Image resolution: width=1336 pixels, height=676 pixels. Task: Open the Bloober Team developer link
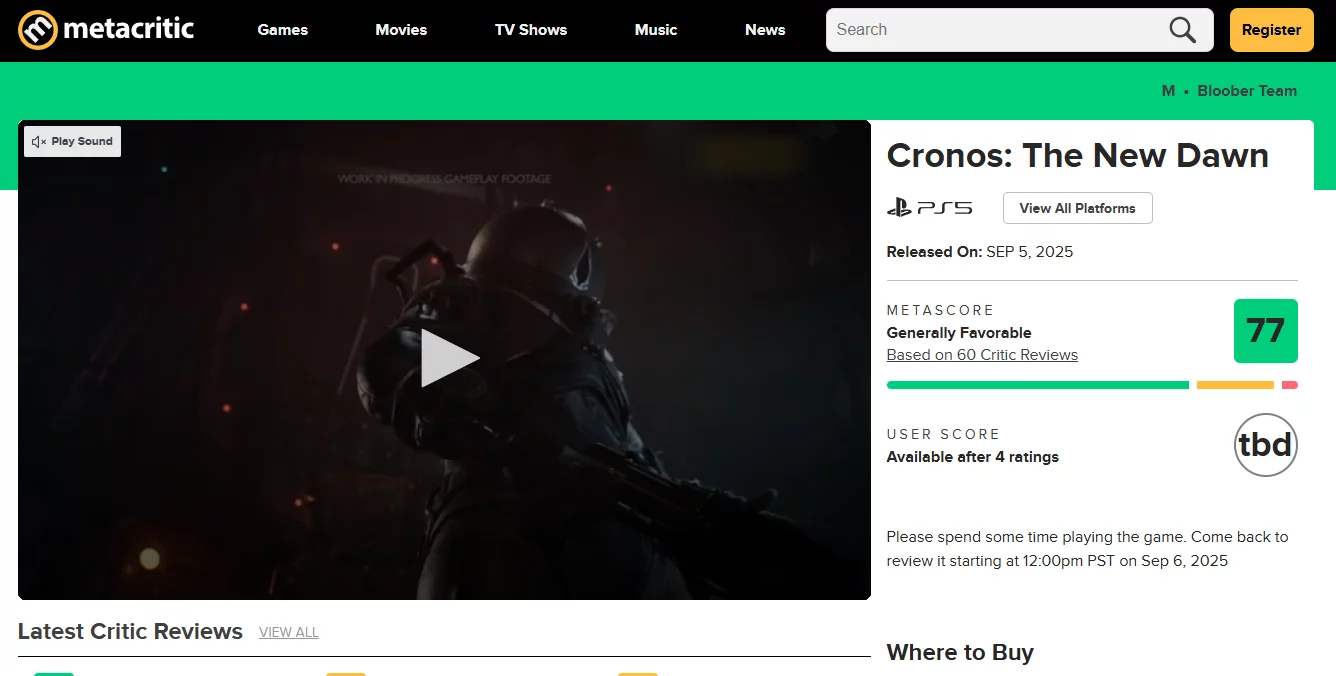[1247, 91]
